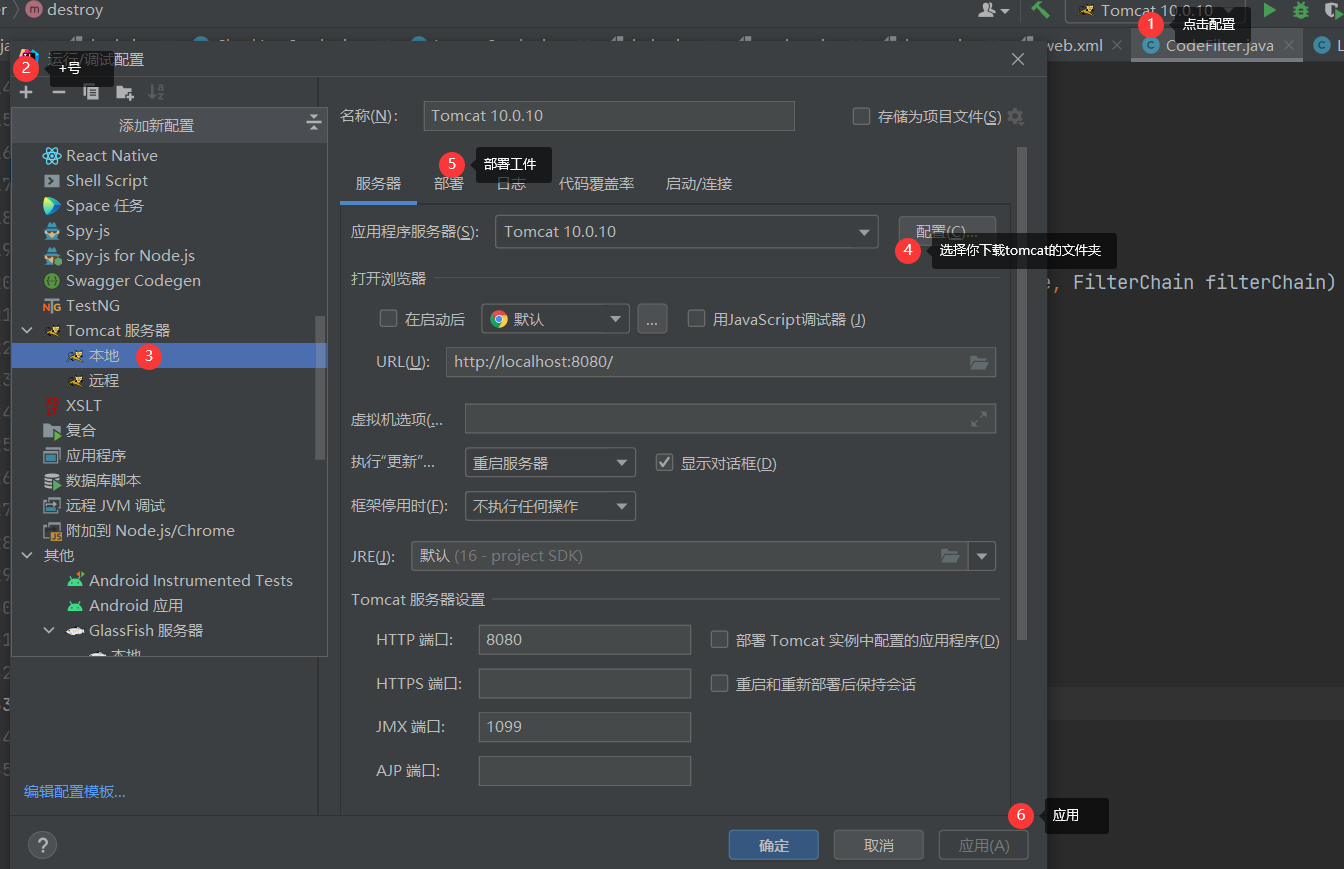The height and width of the screenshot is (869, 1344).
Task: Open the 应用程序服务器 dropdown
Action: (x=687, y=231)
